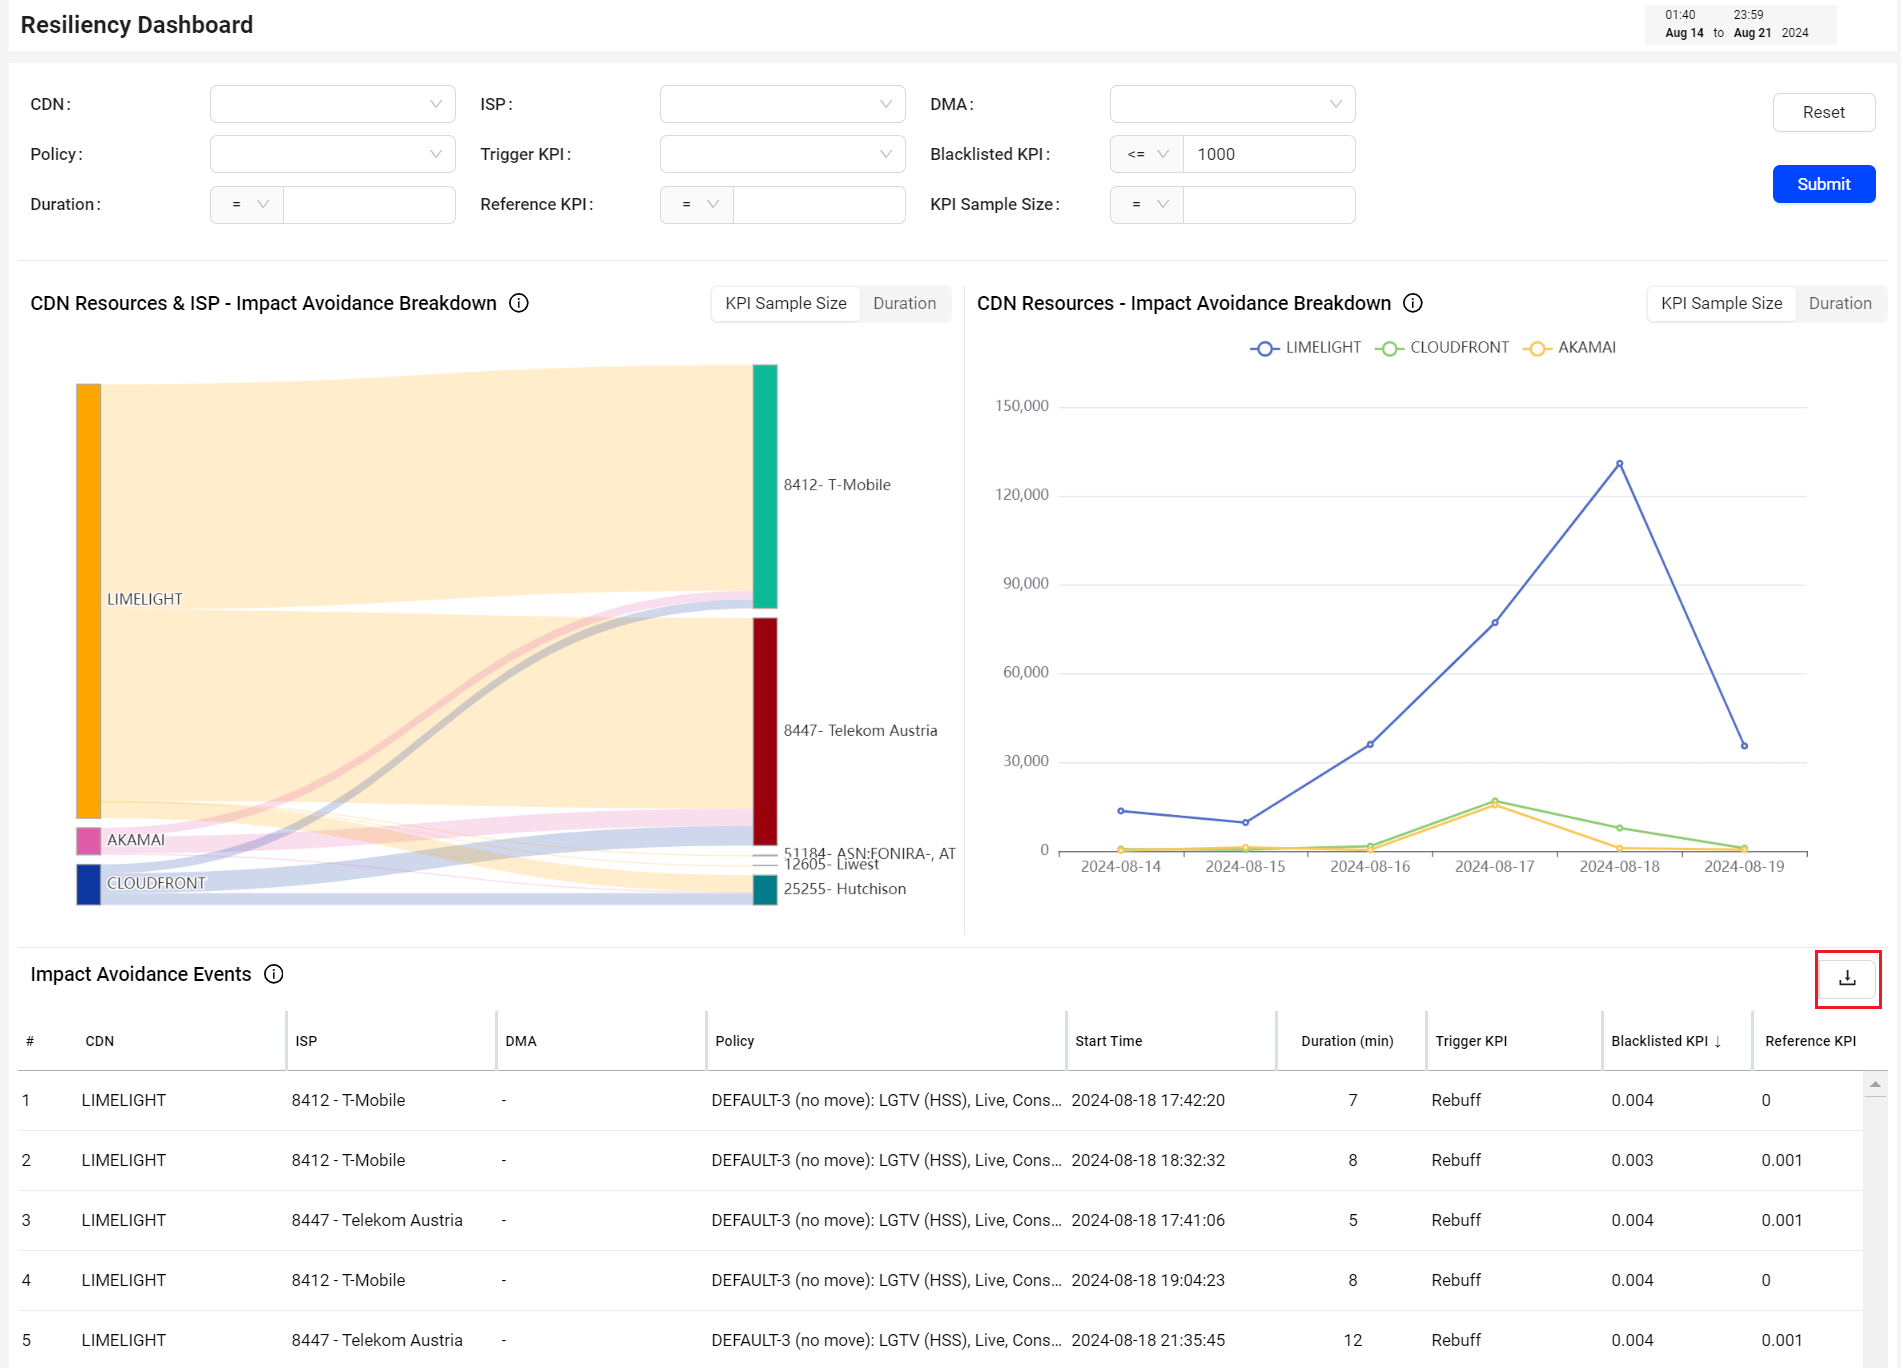This screenshot has width=1901, height=1368.
Task: Open info icon beside Impact Avoidance Events
Action: tap(274, 974)
